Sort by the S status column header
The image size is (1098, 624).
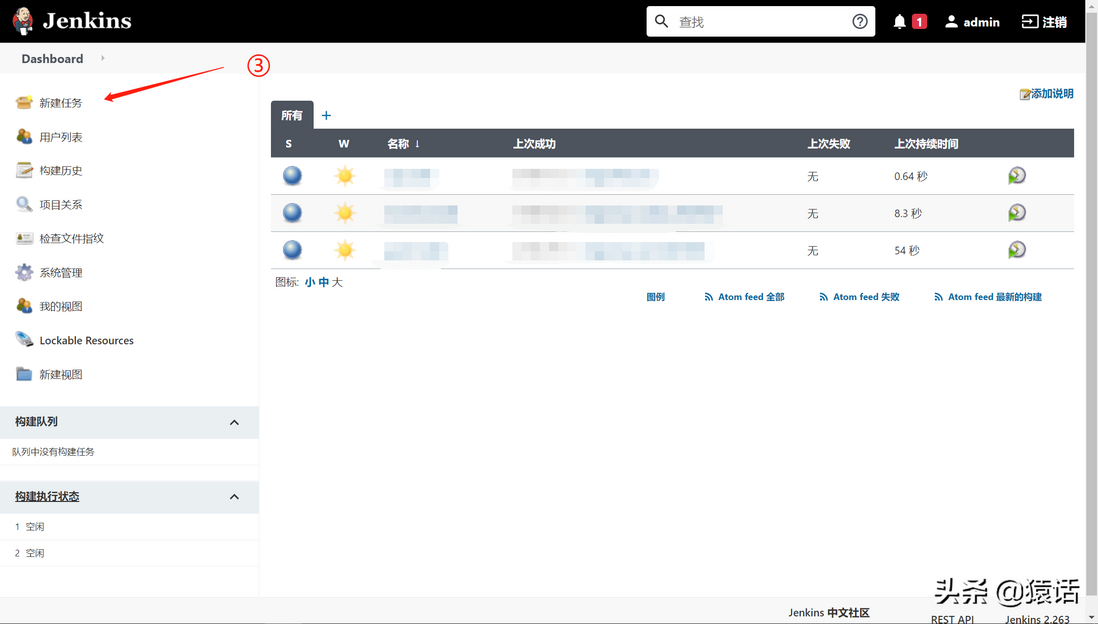tap(289, 144)
